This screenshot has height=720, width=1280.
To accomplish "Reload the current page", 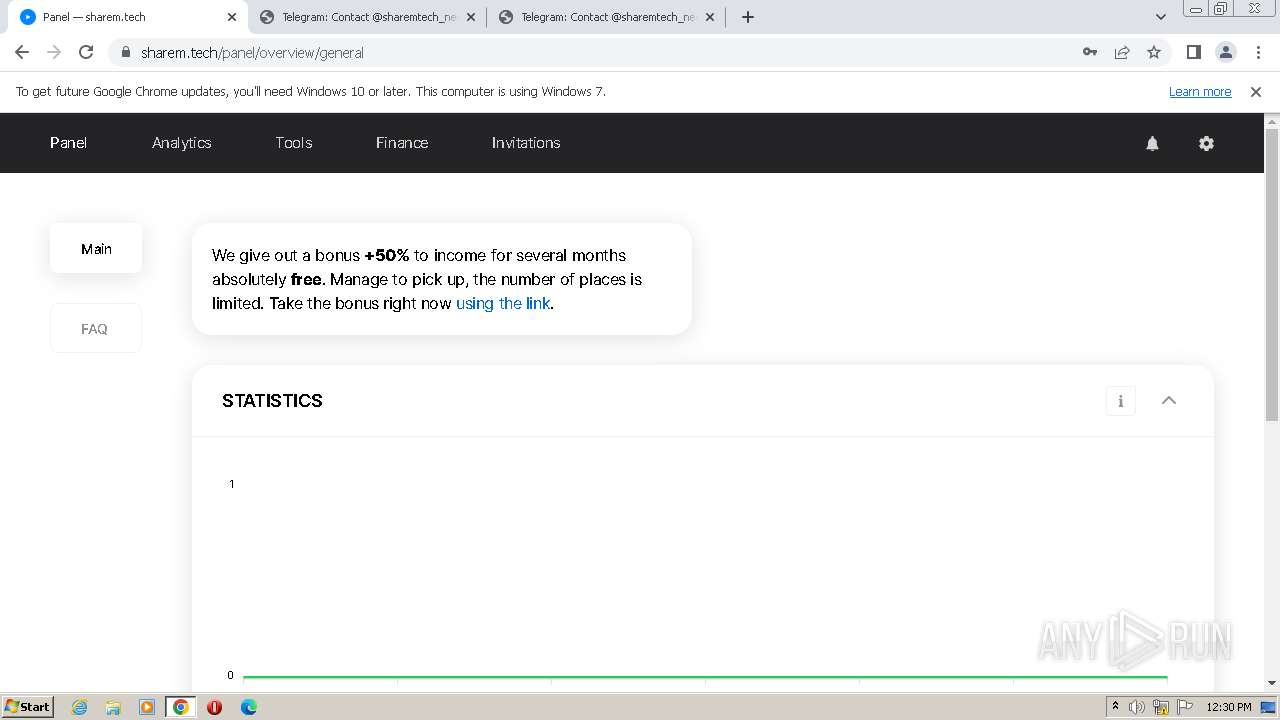I will click(x=86, y=52).
